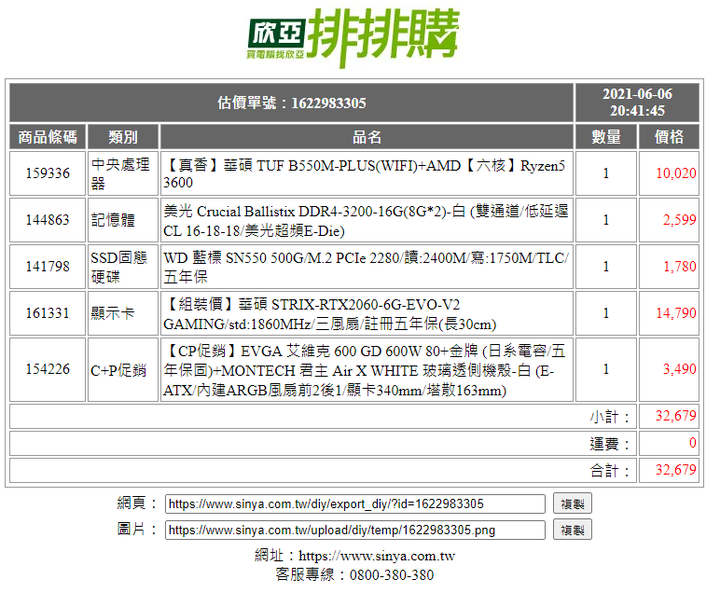Select barcode 161331
This screenshot has height=593, width=720.
pyautogui.click(x=48, y=313)
